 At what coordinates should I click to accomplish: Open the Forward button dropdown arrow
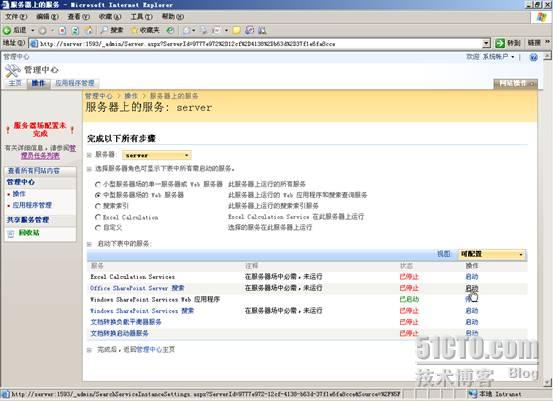click(52, 31)
